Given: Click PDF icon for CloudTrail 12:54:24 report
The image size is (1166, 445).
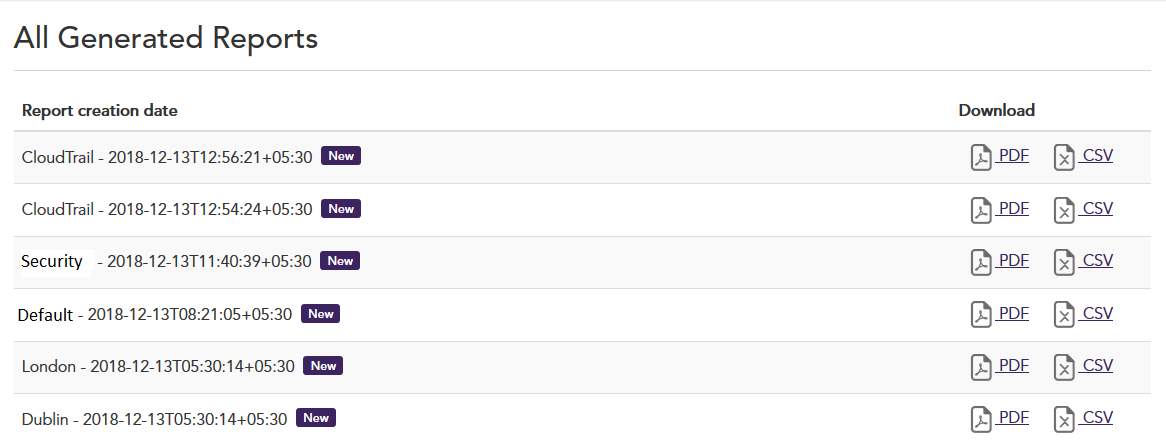Looking at the screenshot, I should pyautogui.click(x=981, y=210).
